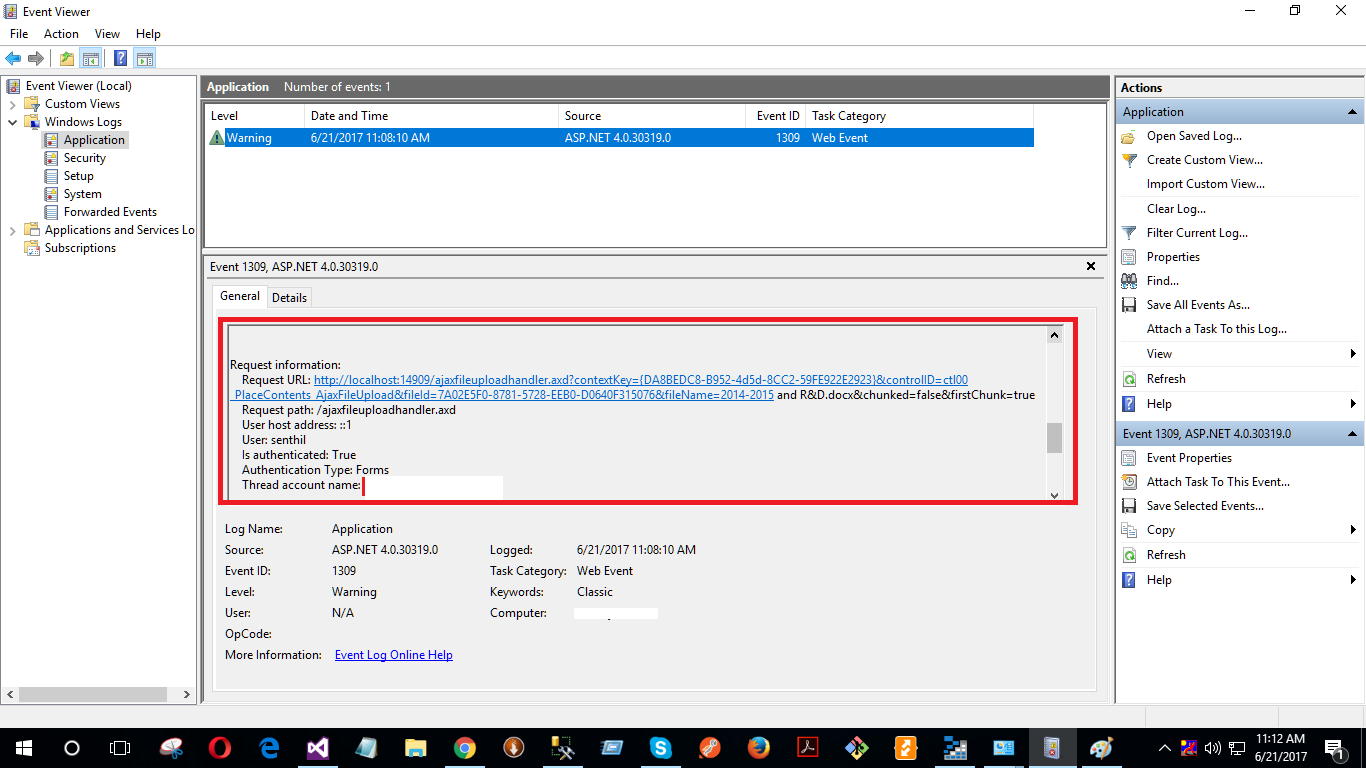Image resolution: width=1366 pixels, height=768 pixels.
Task: Select the Security log in the tree
Action: coord(85,157)
